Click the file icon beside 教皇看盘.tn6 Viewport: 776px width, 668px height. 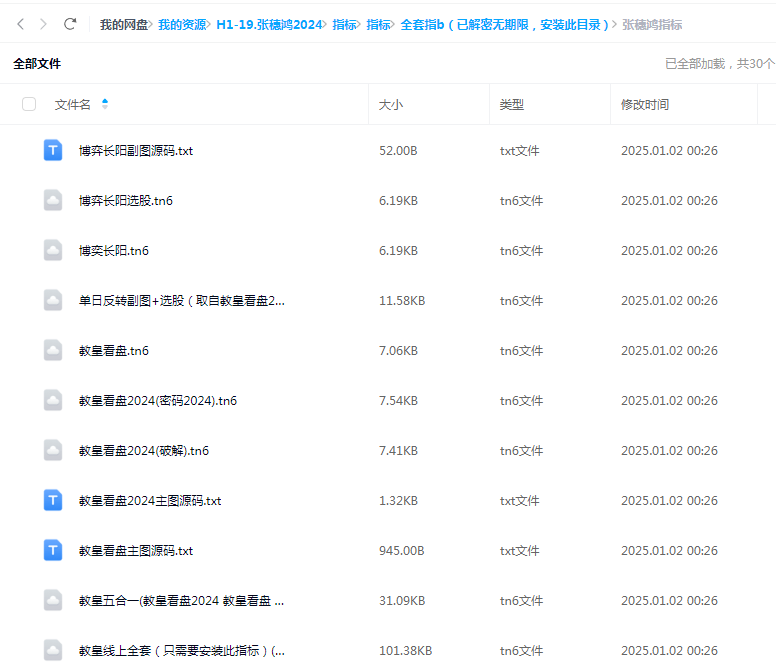tap(53, 351)
